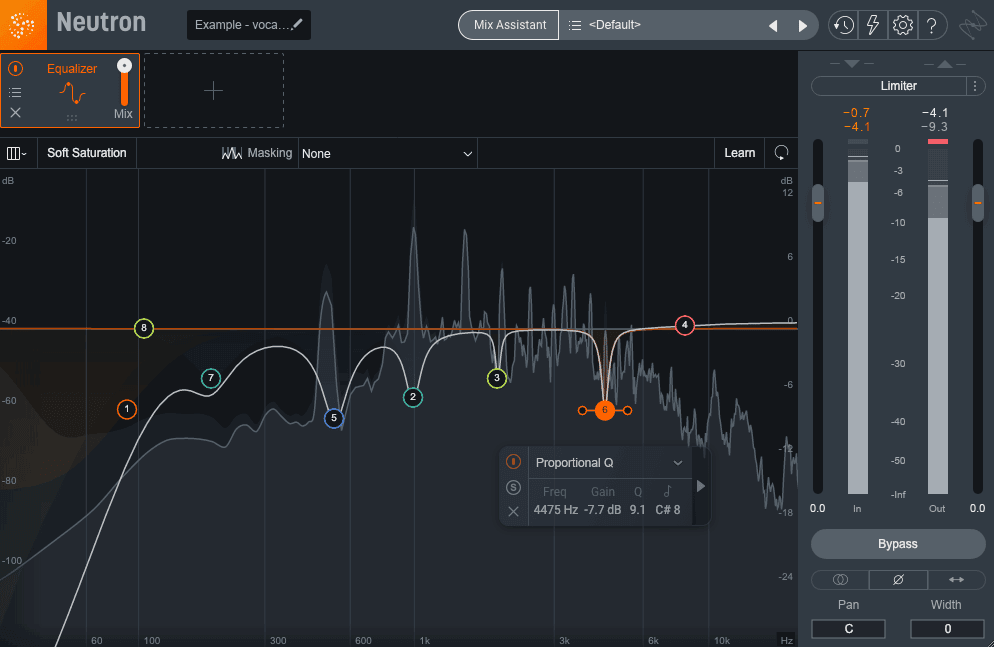
Task: Toggle Equalizer module power button
Action: 16,68
